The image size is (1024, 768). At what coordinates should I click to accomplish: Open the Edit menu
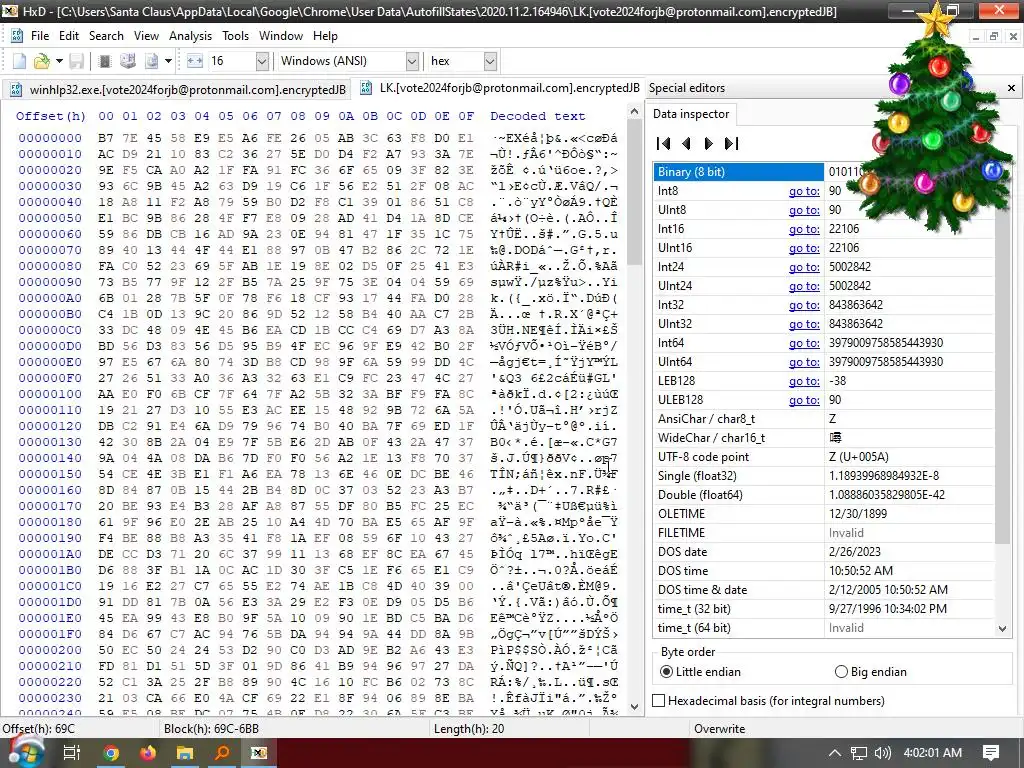[69, 36]
